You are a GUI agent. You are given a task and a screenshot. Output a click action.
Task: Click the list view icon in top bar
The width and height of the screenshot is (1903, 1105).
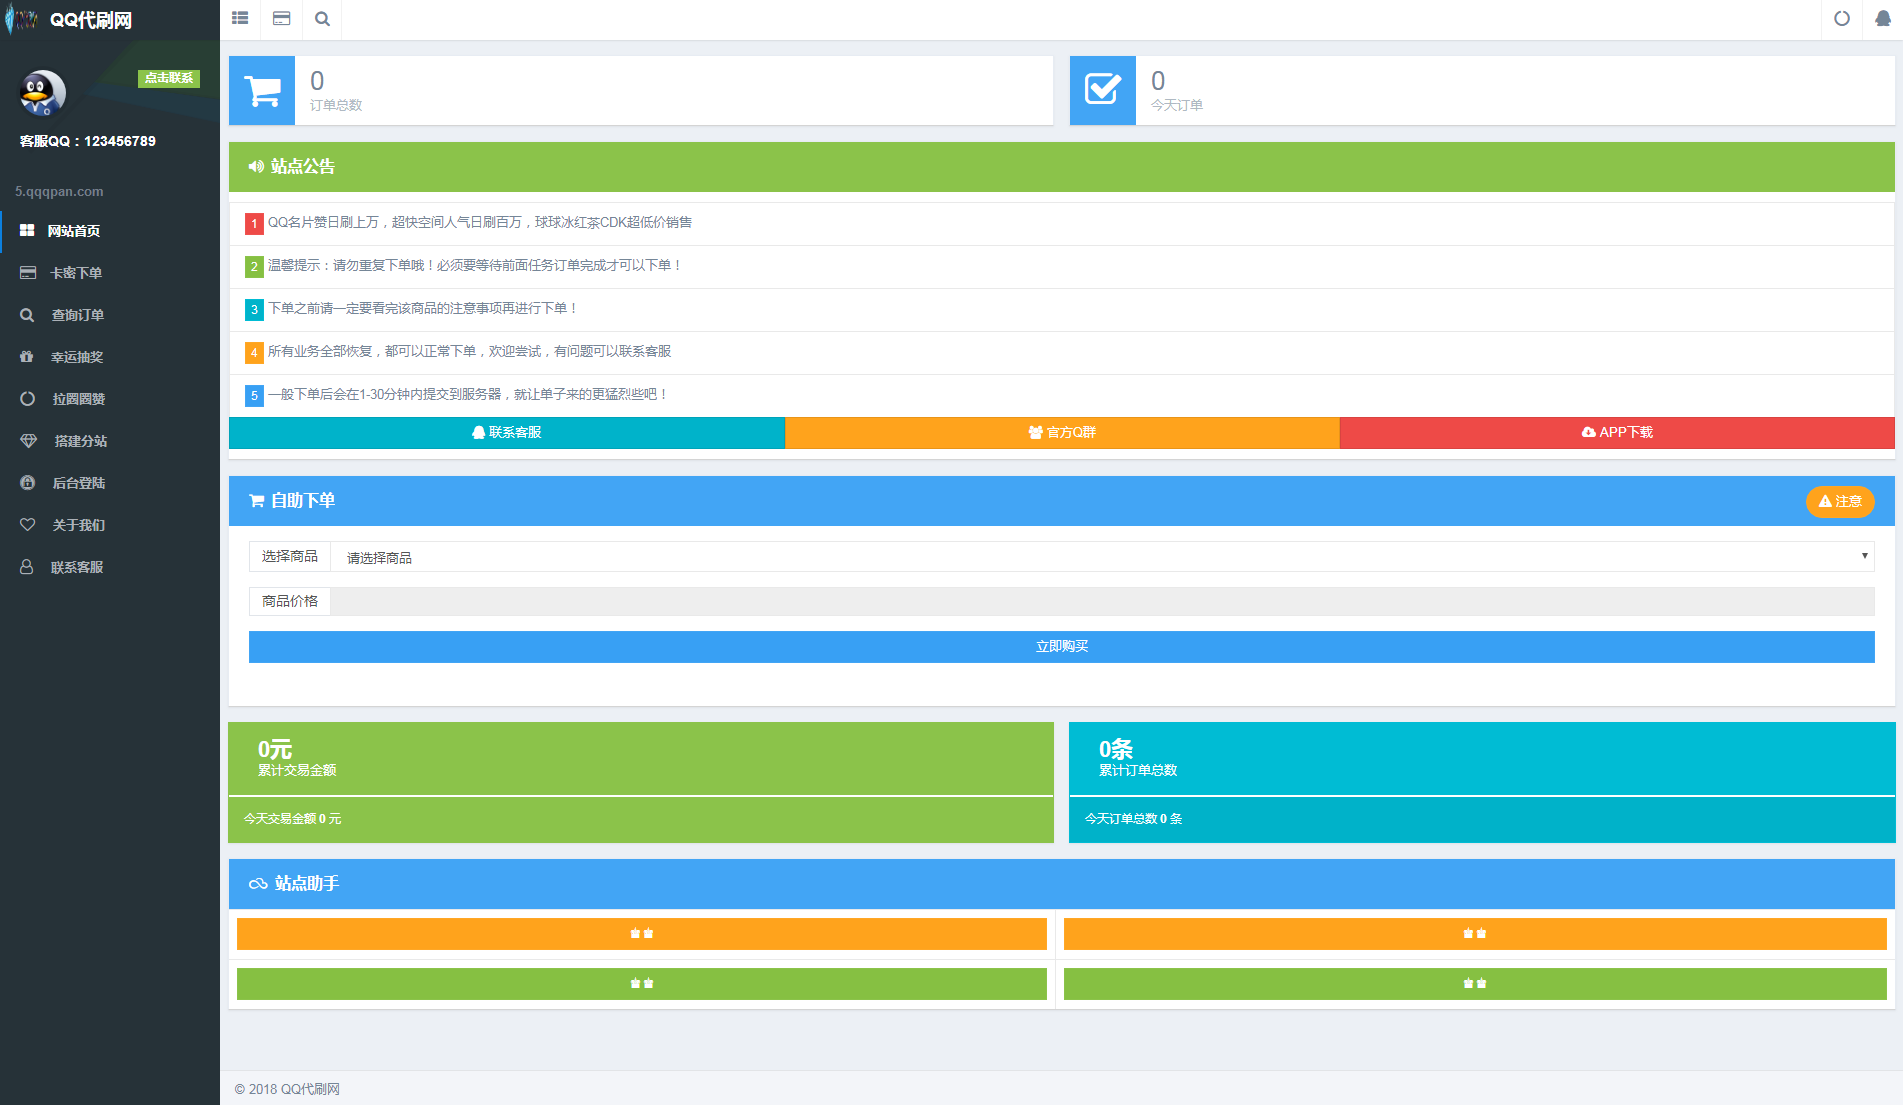tap(240, 19)
